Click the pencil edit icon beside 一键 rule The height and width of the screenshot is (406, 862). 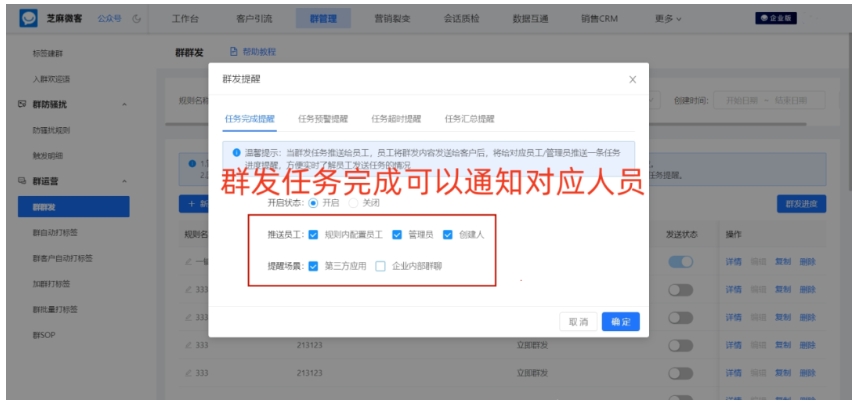[x=189, y=262]
